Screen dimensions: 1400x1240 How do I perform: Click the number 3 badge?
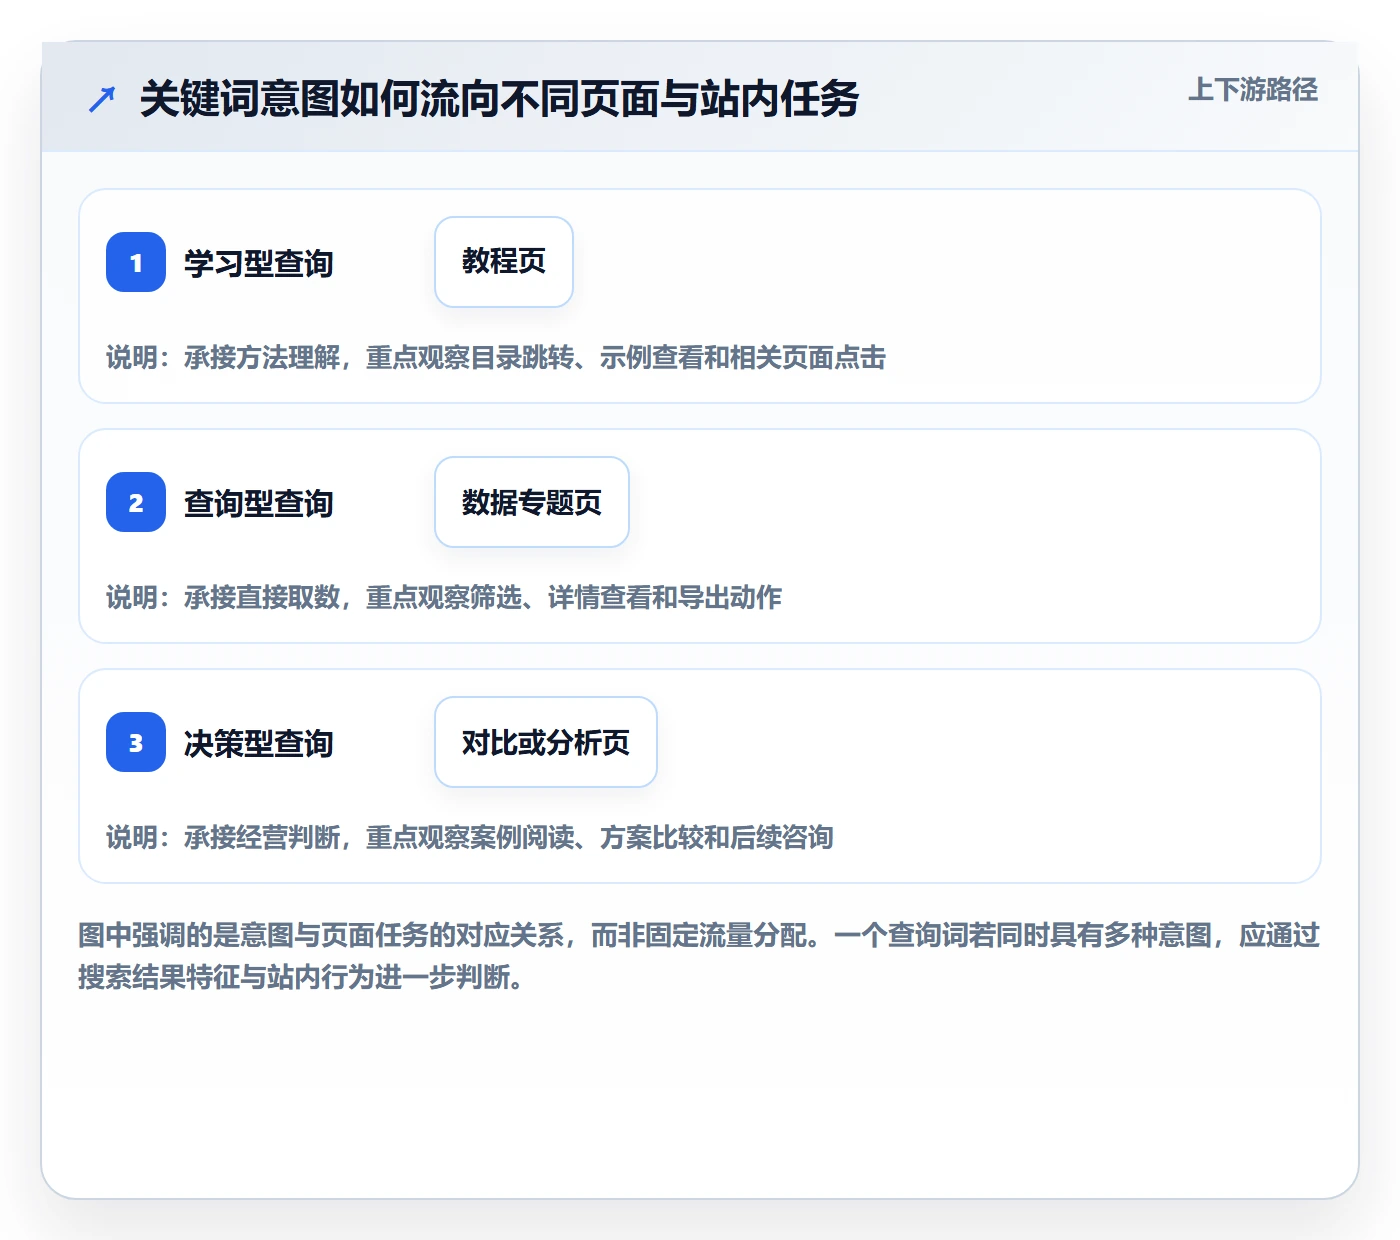click(136, 742)
